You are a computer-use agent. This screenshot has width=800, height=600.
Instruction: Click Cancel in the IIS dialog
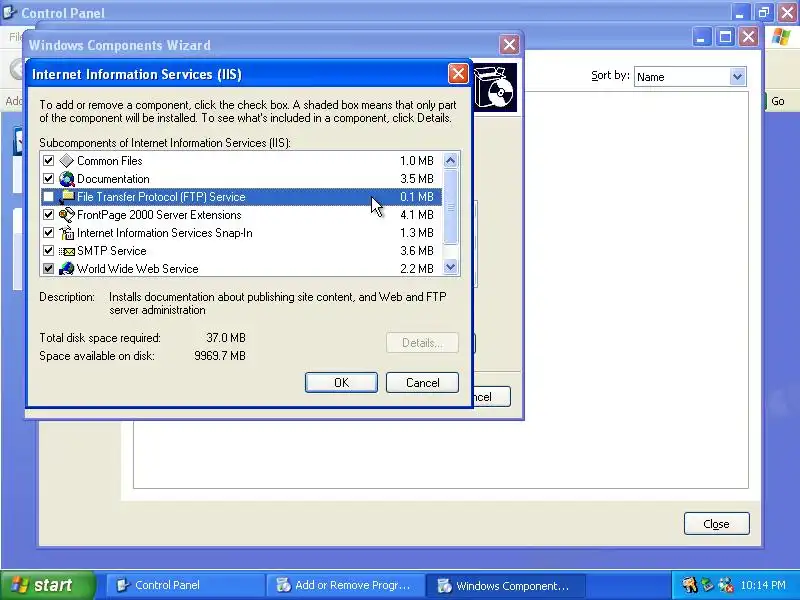(422, 383)
